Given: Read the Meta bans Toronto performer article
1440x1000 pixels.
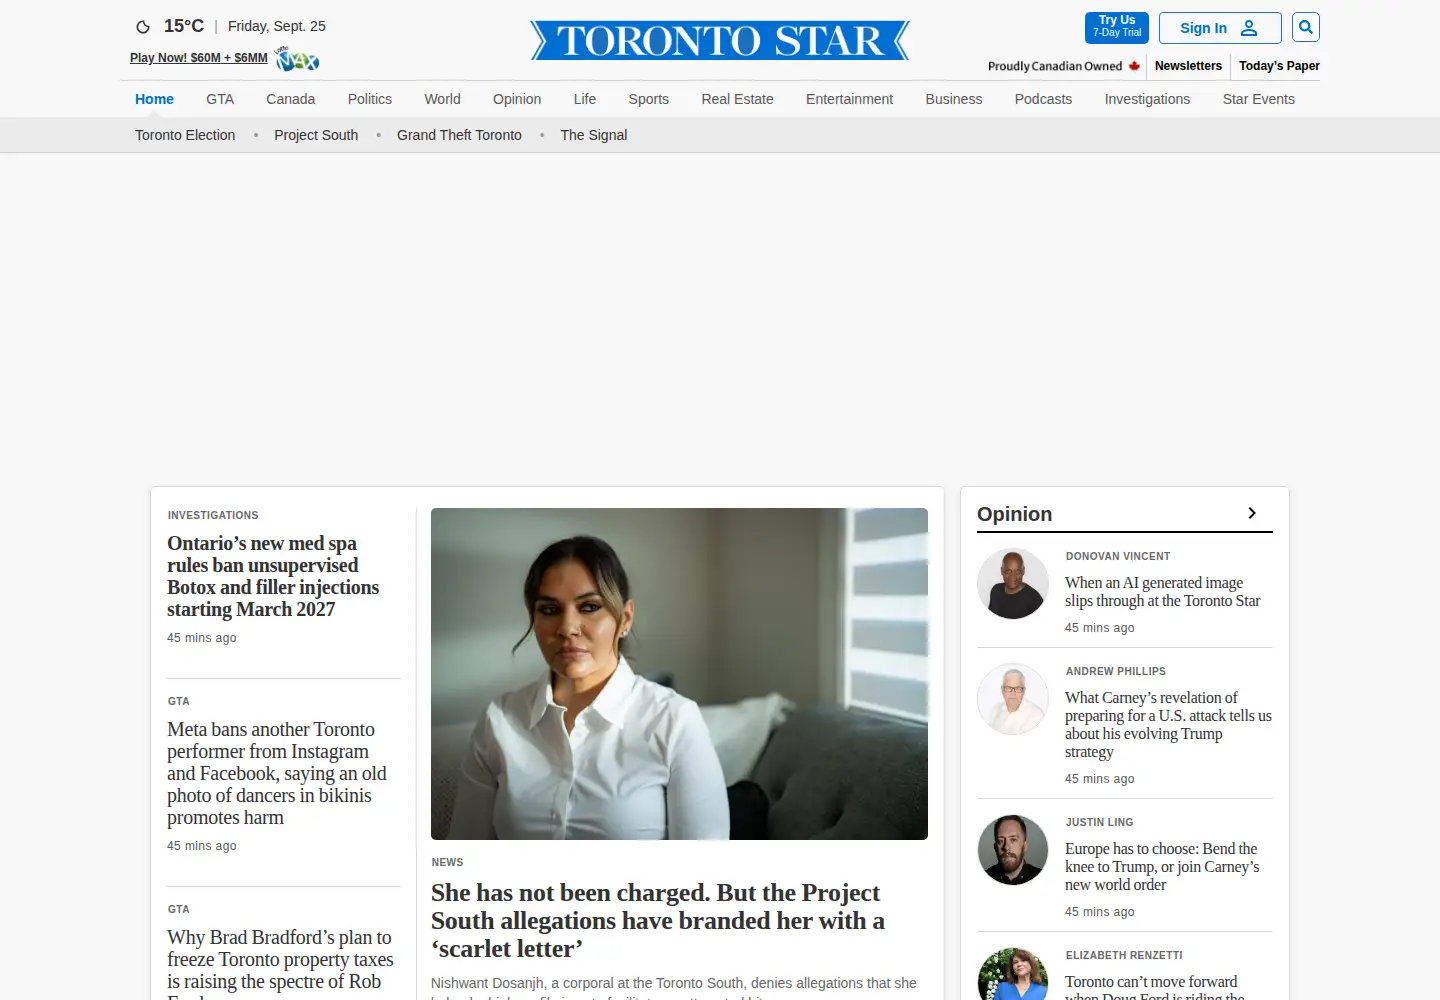Looking at the screenshot, I should [277, 773].
